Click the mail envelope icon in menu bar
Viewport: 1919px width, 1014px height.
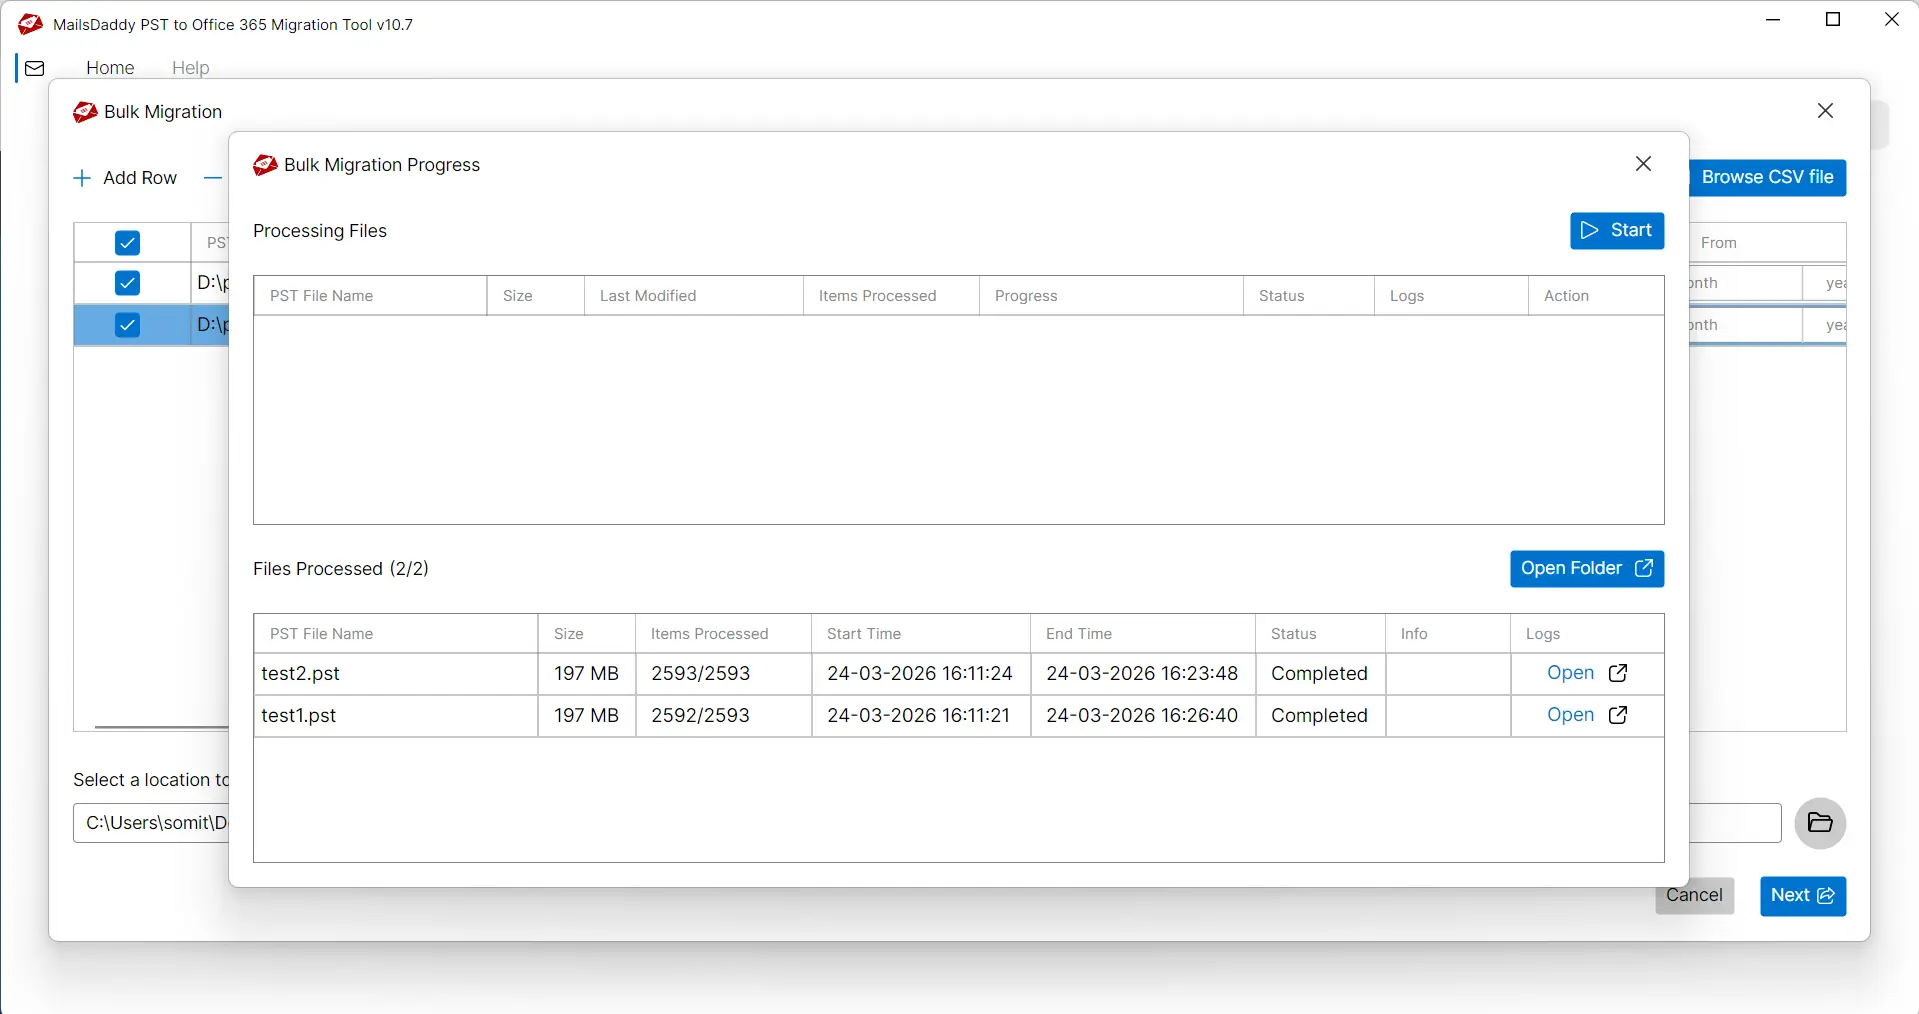pyautogui.click(x=35, y=68)
